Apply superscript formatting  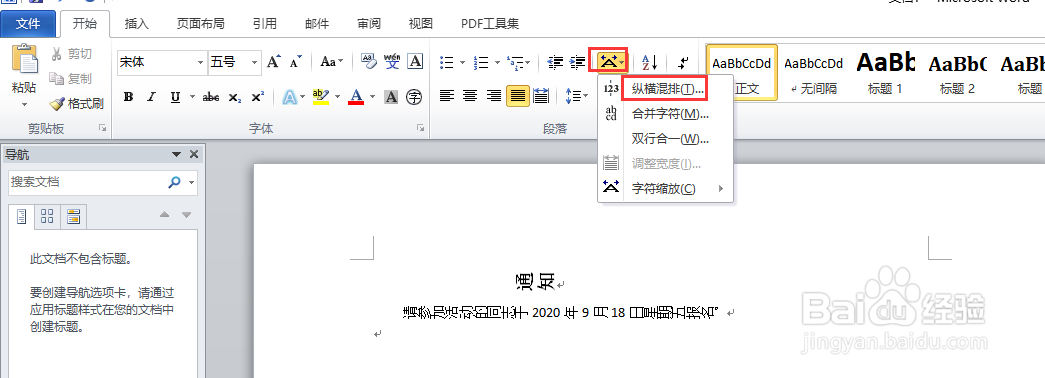257,97
